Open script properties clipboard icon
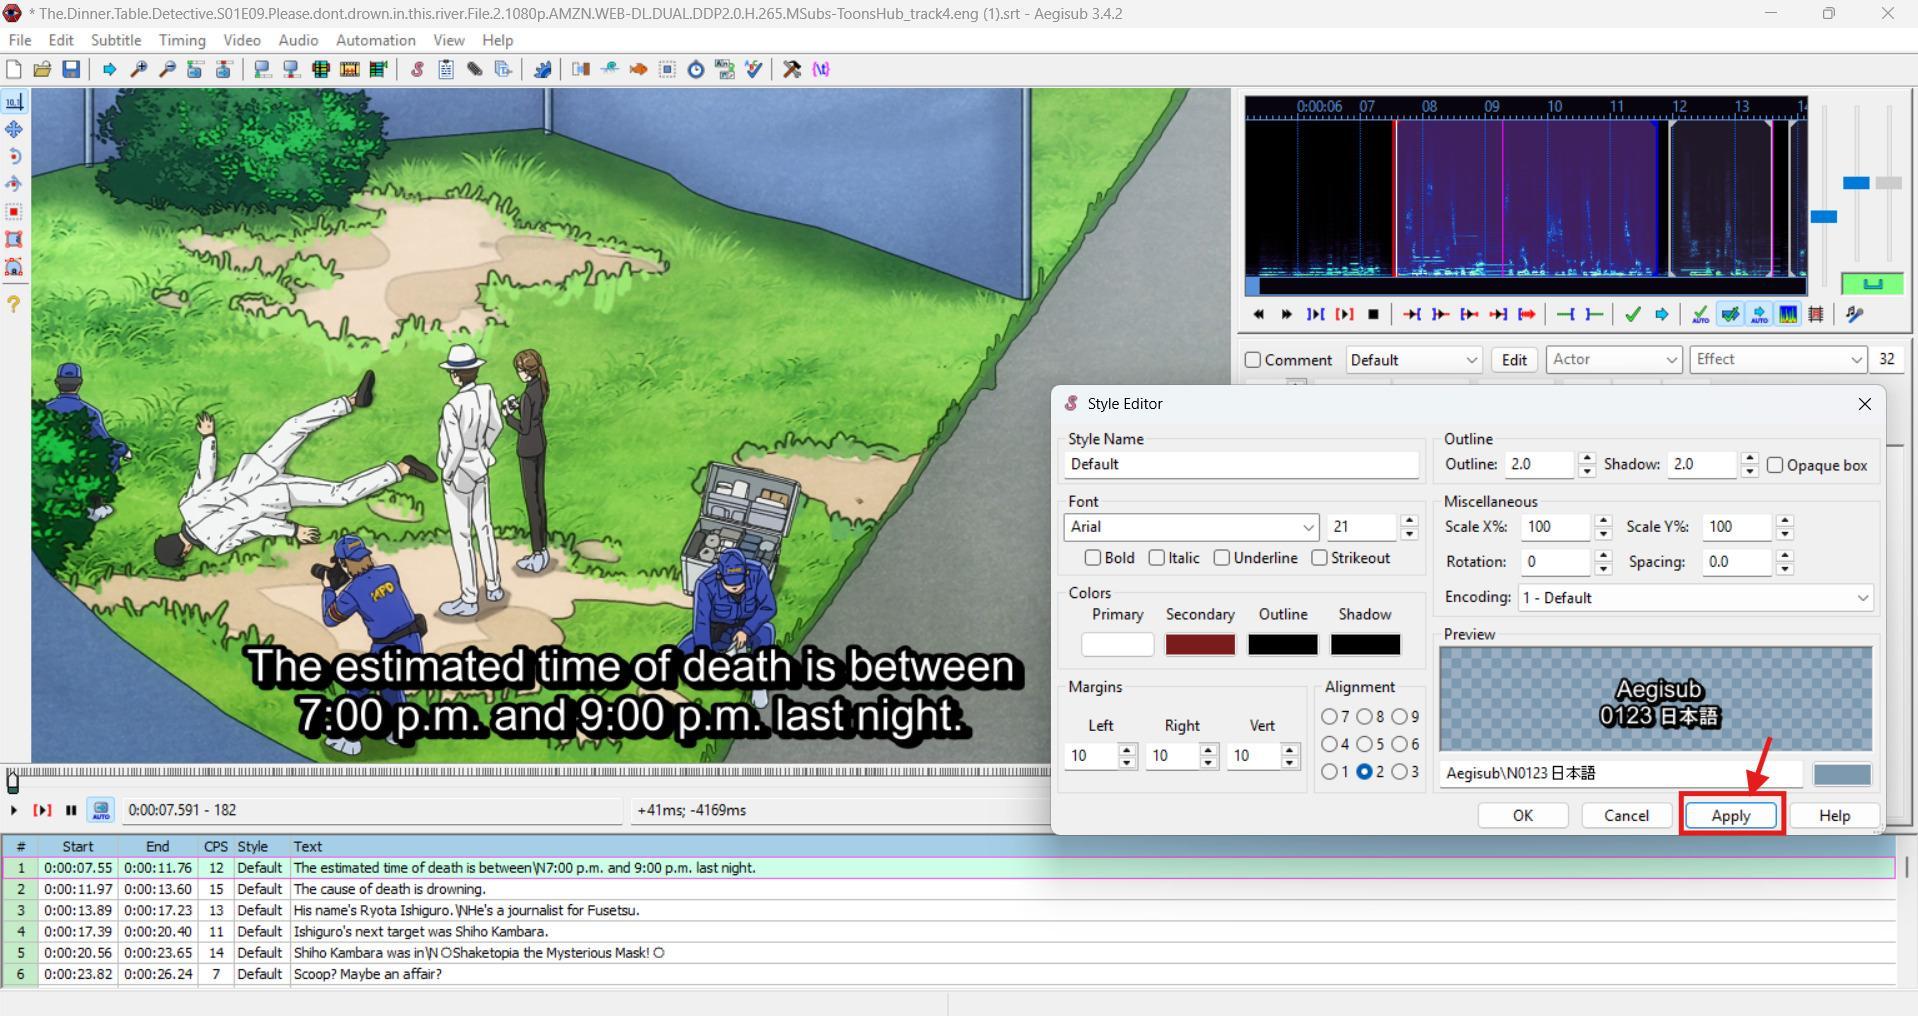The height and width of the screenshot is (1016, 1918). 446,69
